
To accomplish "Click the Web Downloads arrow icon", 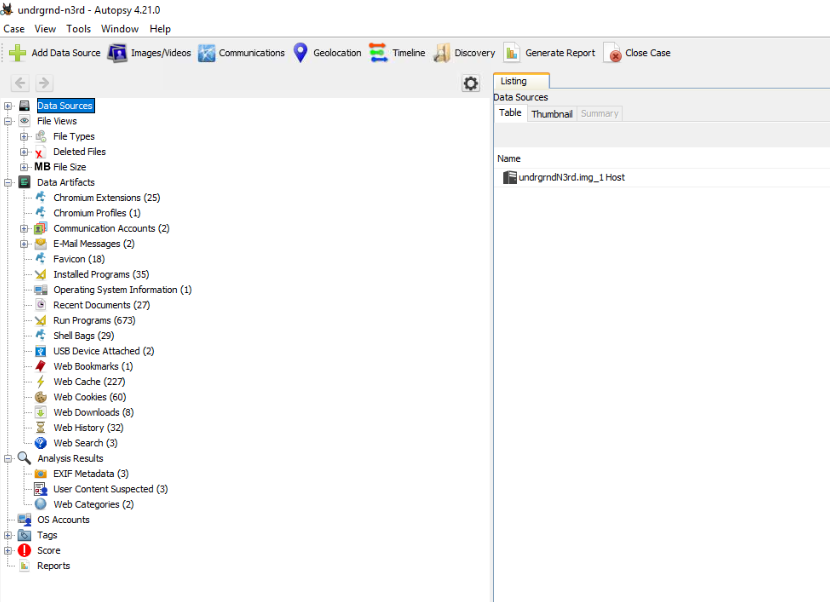I will [41, 412].
